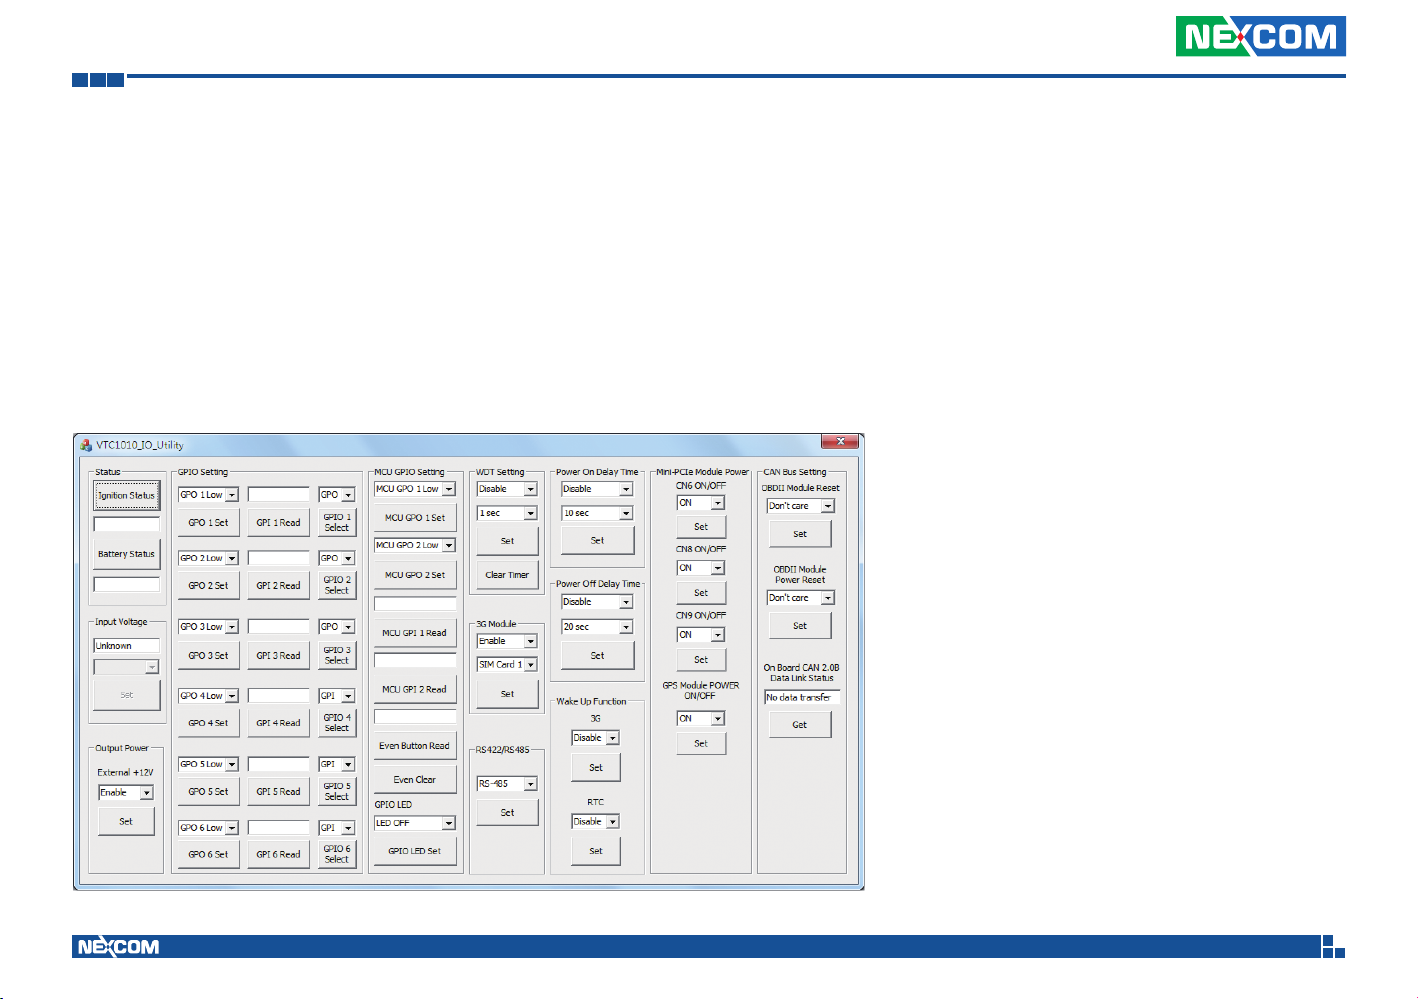
Task: Close the VTC1010_IO_Utility window
Action: [x=840, y=441]
